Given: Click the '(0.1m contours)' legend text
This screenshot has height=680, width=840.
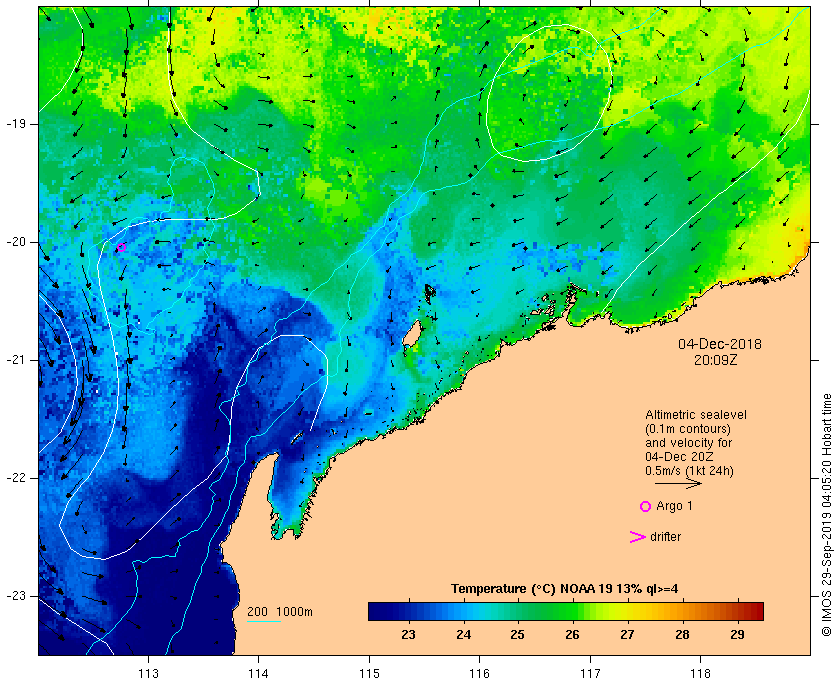Looking at the screenshot, I should [x=688, y=429].
